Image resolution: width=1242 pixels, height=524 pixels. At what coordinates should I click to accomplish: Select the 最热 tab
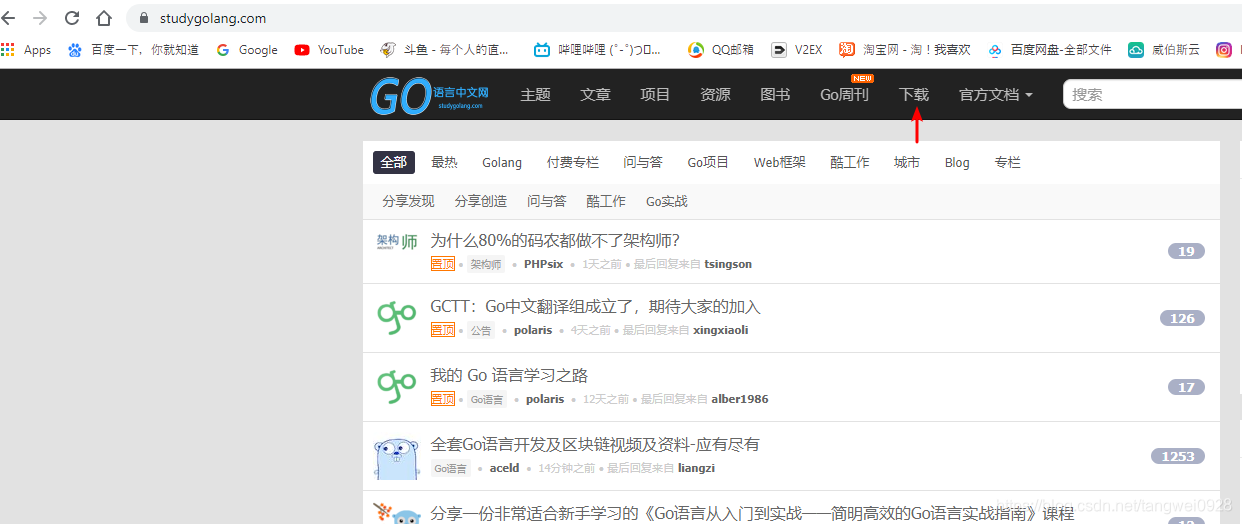pos(444,162)
